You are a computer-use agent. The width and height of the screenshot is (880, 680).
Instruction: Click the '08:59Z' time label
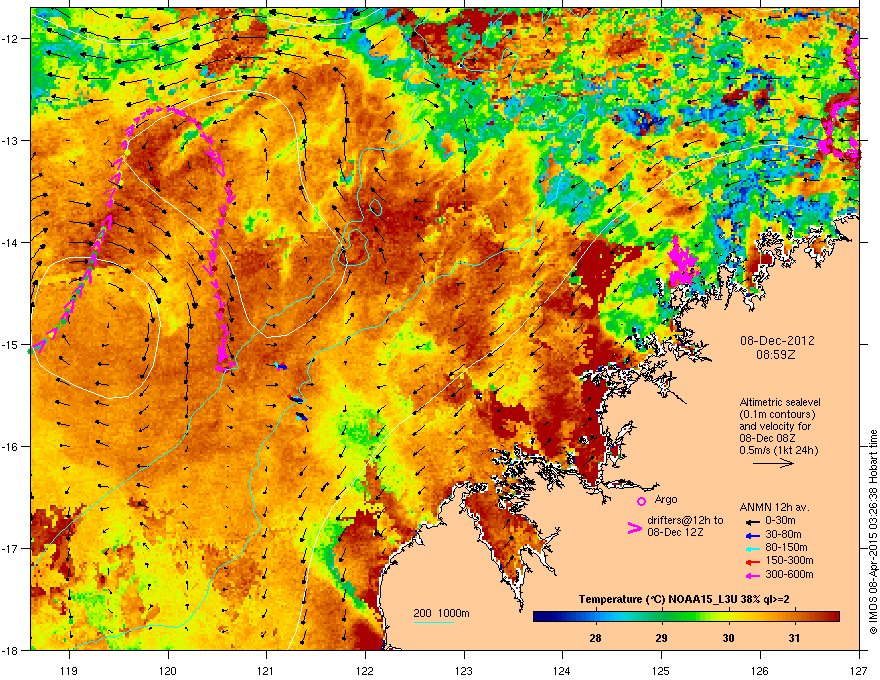tap(776, 355)
